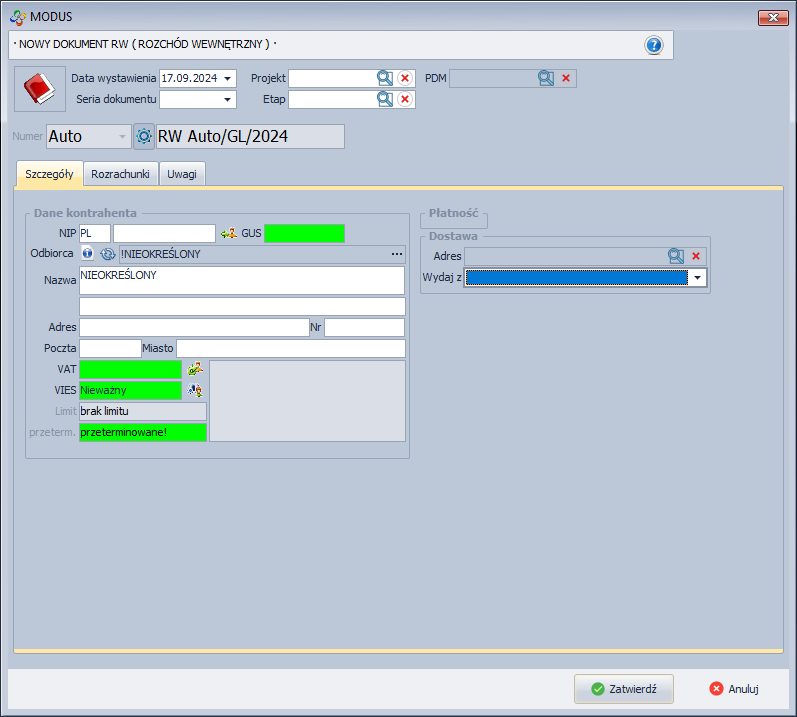The width and height of the screenshot is (797, 717).
Task: Switch to the Uwagi tab
Action: point(182,174)
